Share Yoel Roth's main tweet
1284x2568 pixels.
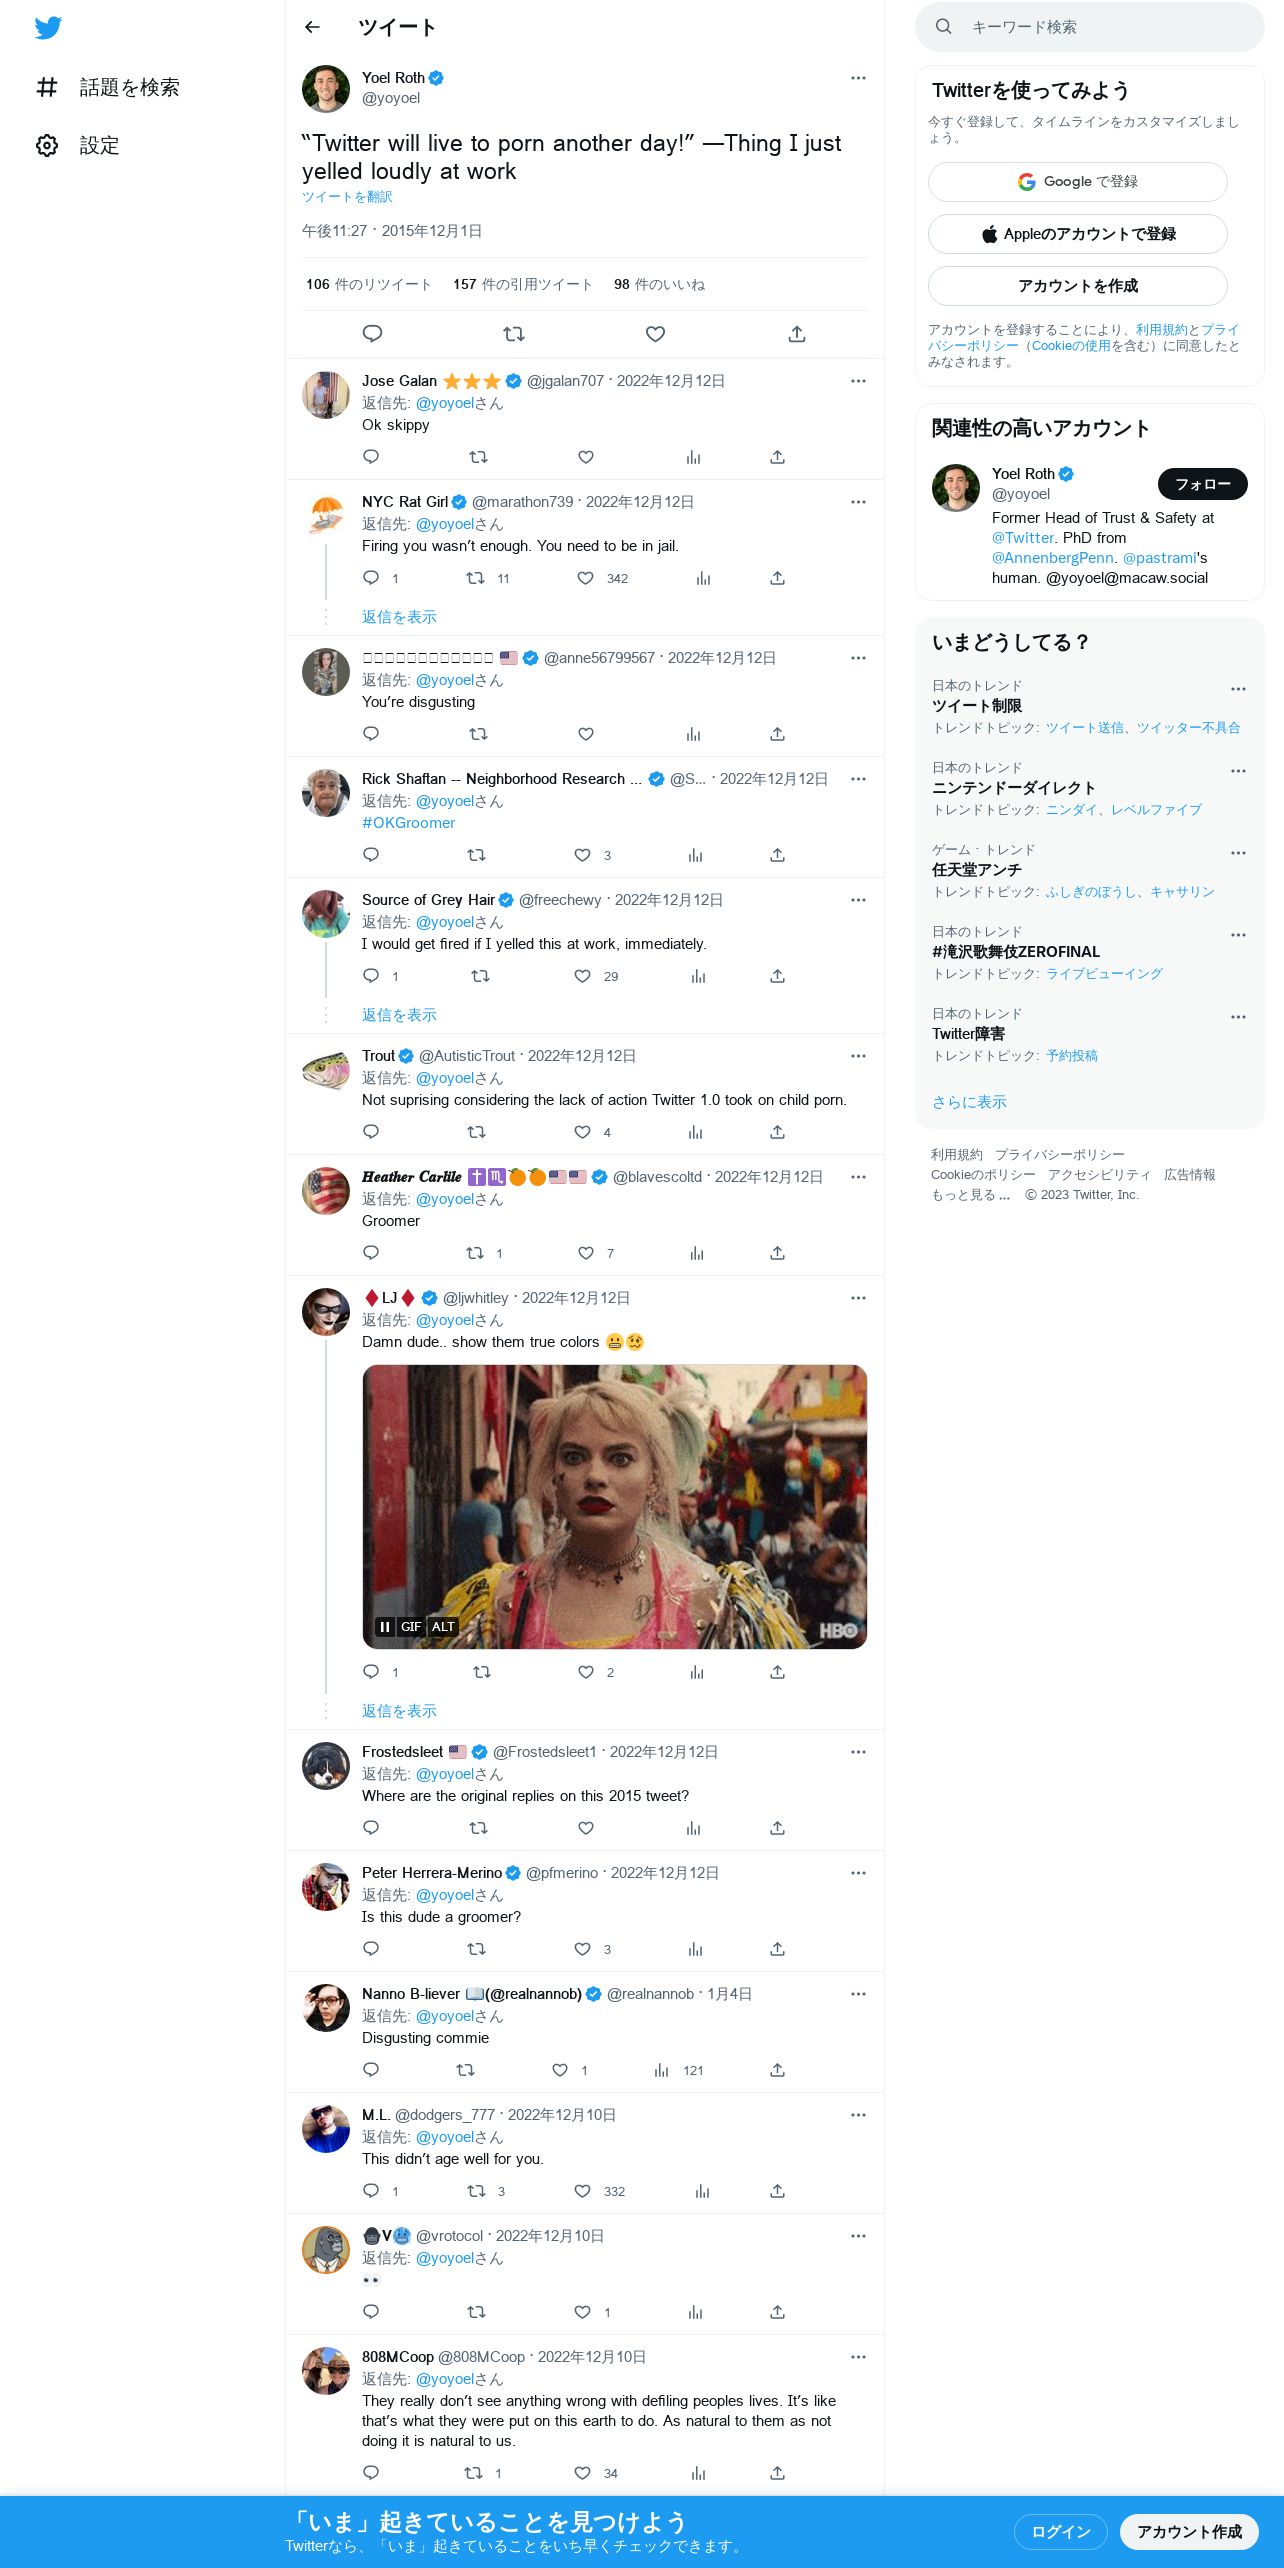click(797, 334)
